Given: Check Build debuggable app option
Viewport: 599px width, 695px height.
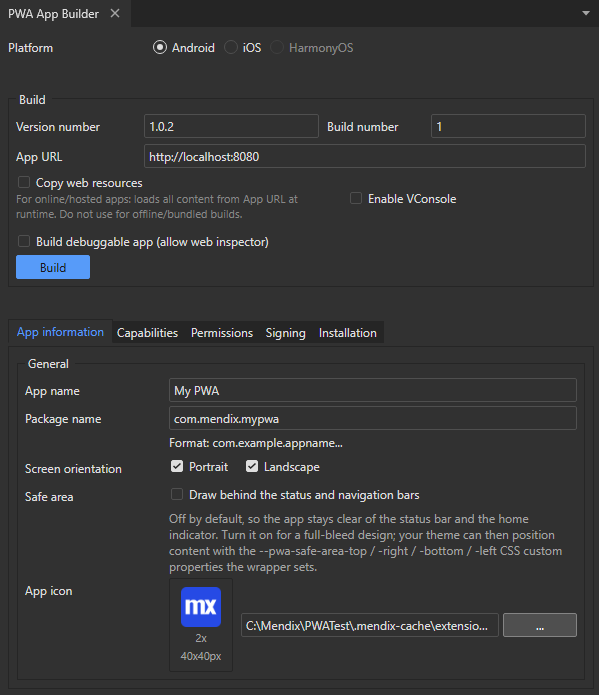Looking at the screenshot, I should click(x=24, y=241).
